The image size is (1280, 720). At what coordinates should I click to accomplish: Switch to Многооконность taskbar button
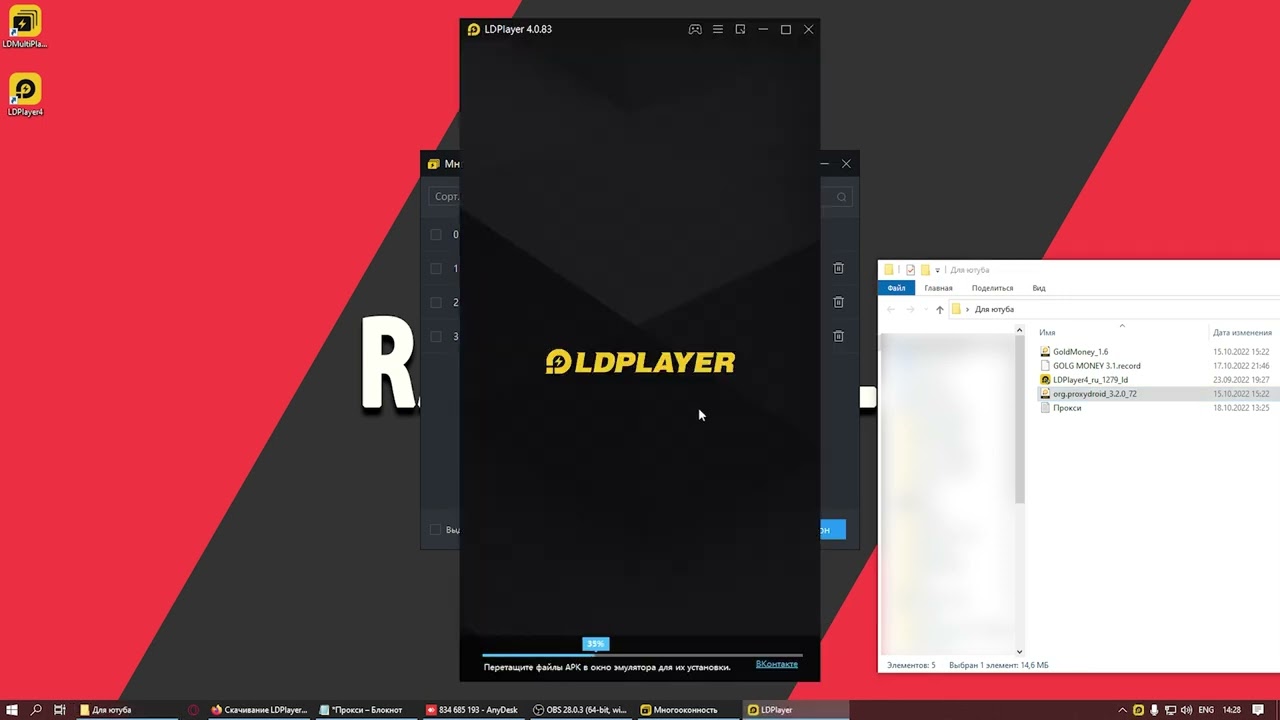pos(688,710)
